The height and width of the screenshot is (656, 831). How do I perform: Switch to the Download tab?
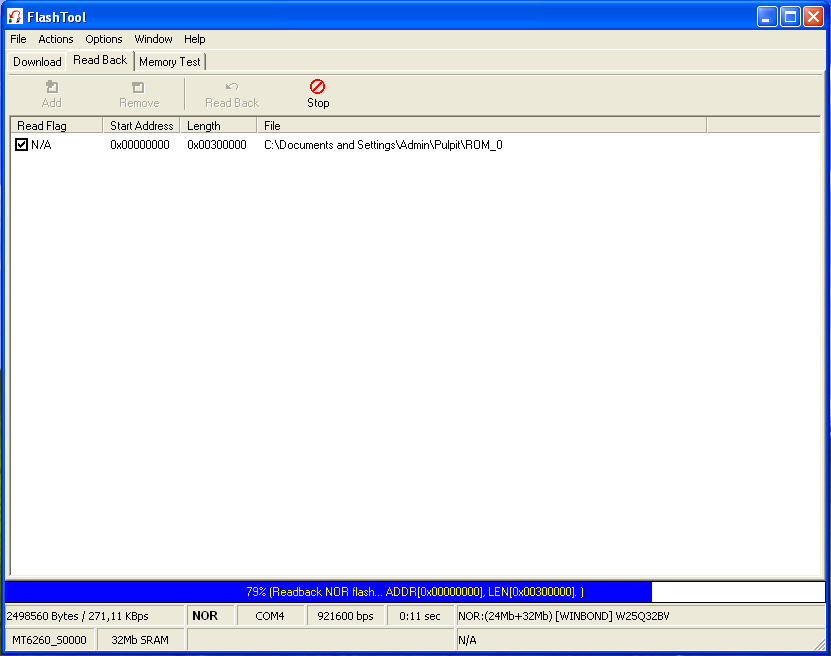37,62
